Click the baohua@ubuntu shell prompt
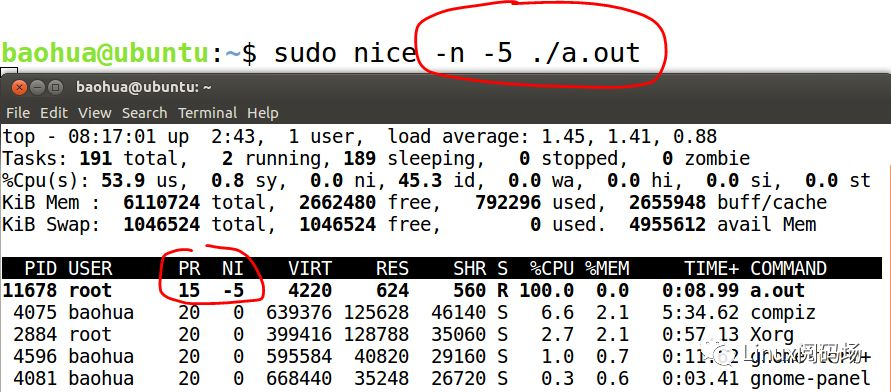891x392 pixels. click(x=129, y=52)
